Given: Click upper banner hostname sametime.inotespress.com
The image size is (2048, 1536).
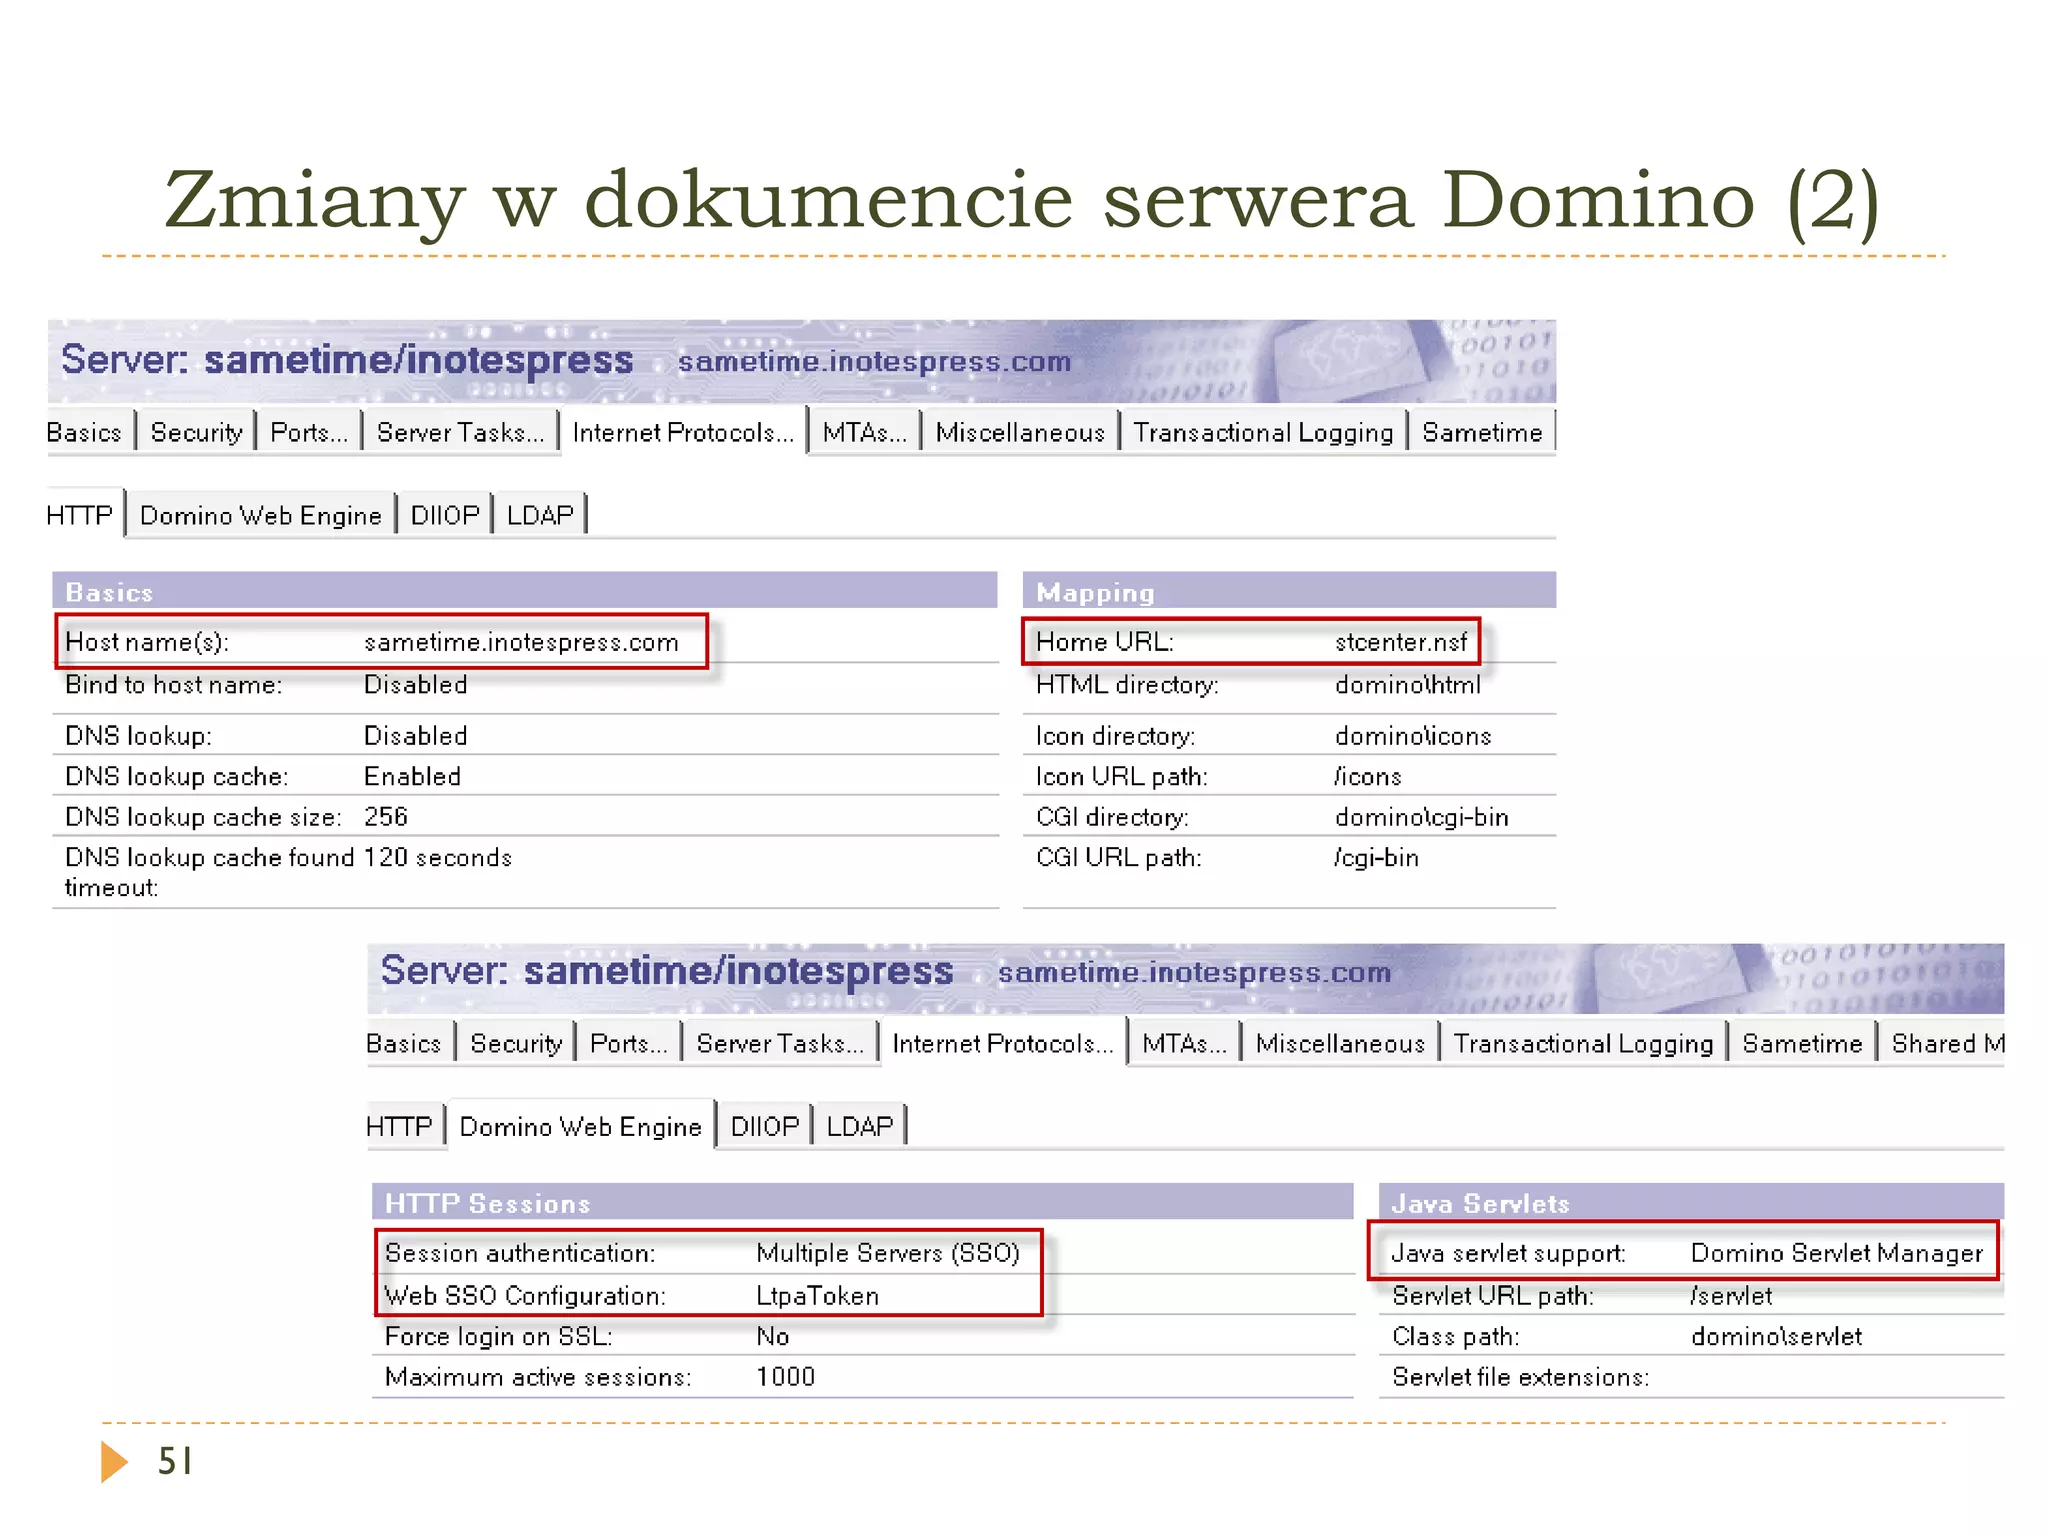Looking at the screenshot, I should [874, 361].
